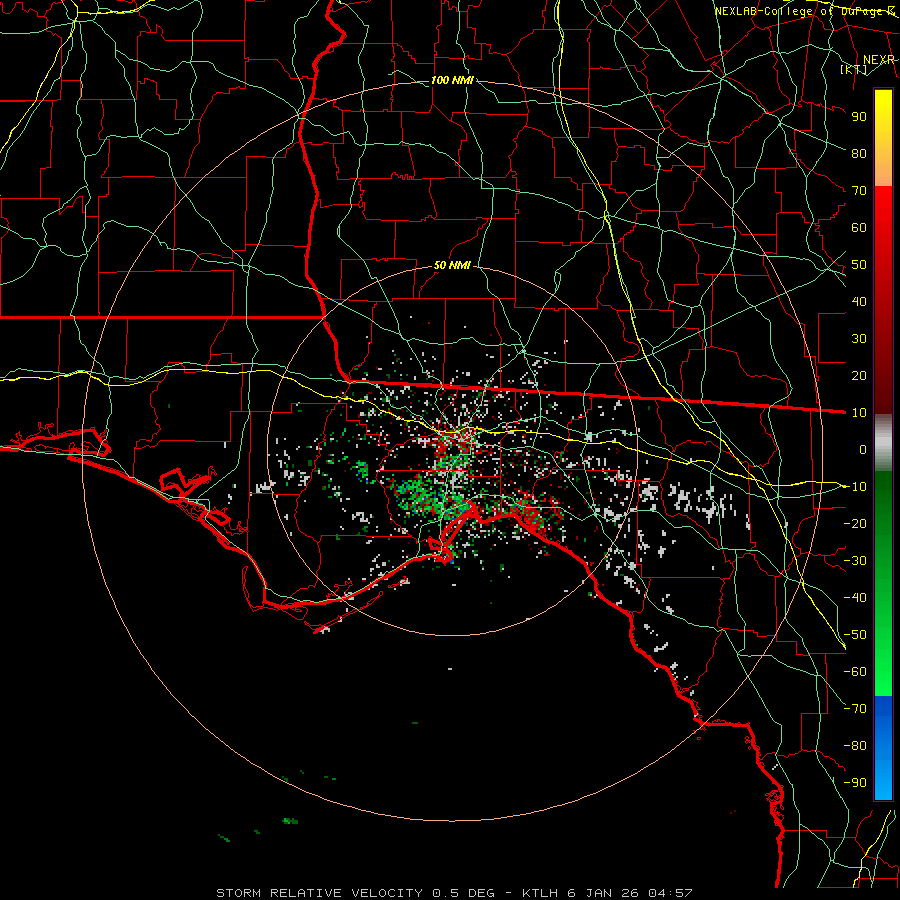
Task: Click the -50 value on color scale
Action: click(x=855, y=634)
